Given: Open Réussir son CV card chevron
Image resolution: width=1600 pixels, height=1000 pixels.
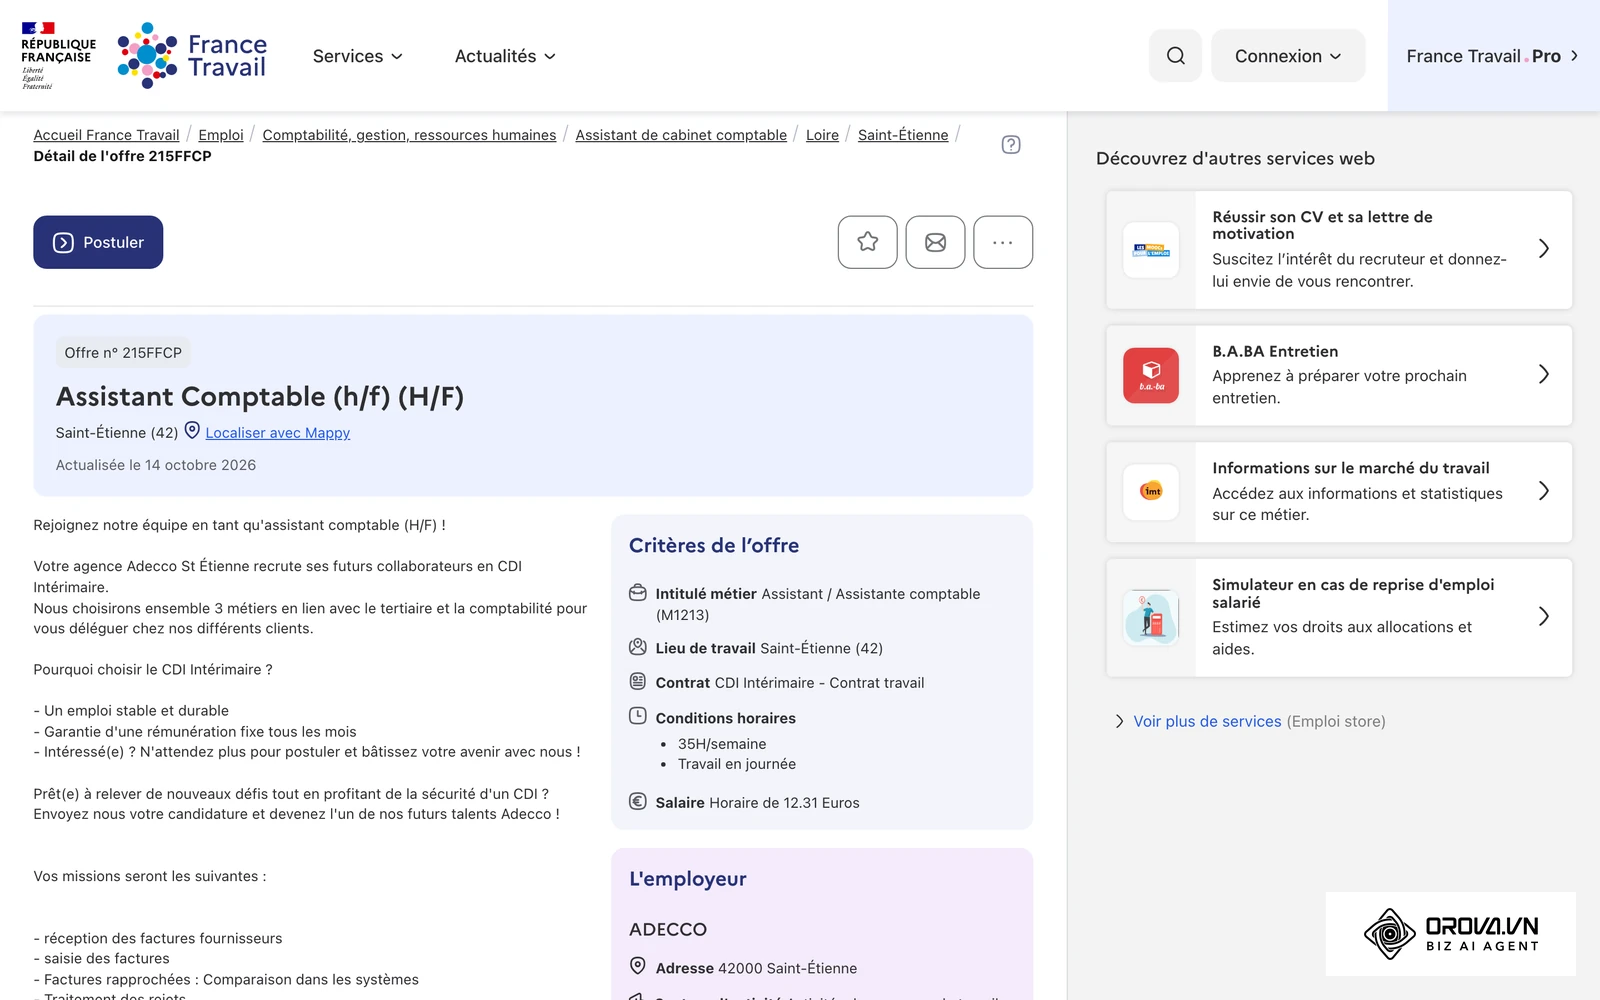Looking at the screenshot, I should pos(1544,248).
